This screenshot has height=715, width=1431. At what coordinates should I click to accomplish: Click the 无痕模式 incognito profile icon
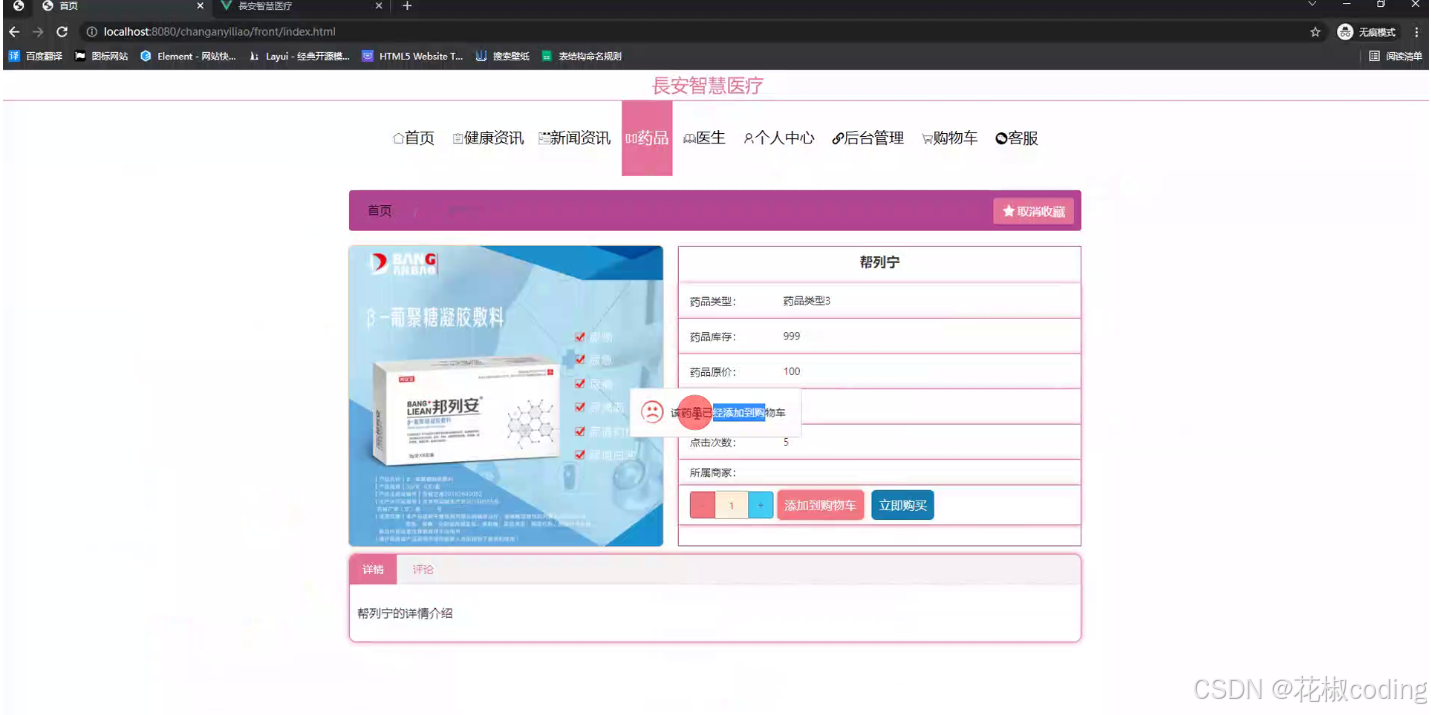(1366, 32)
